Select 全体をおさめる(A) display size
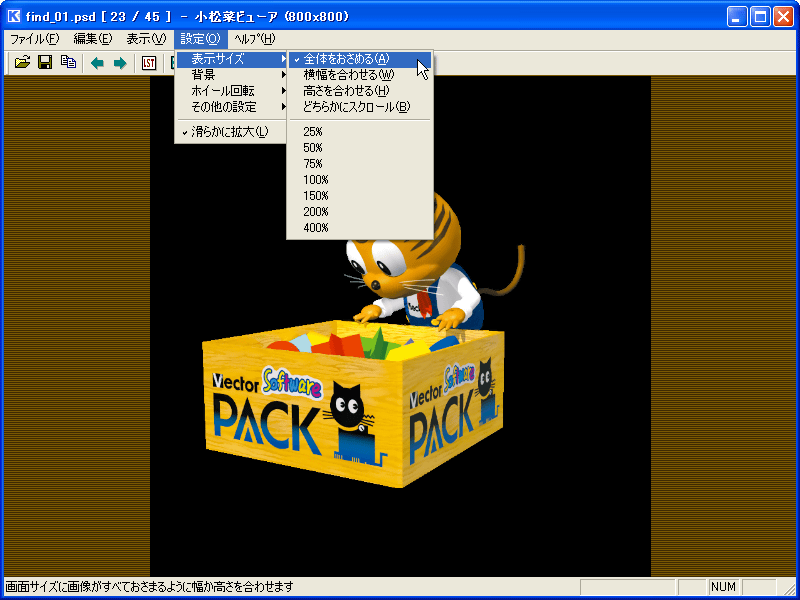The height and width of the screenshot is (600, 800). tap(360, 59)
